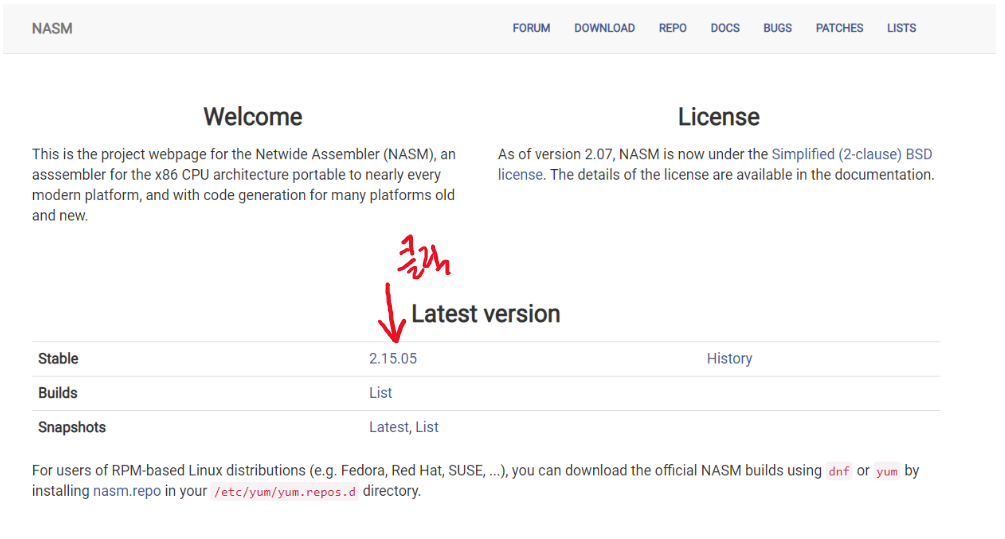Click the dnf code snippet

[838, 471]
